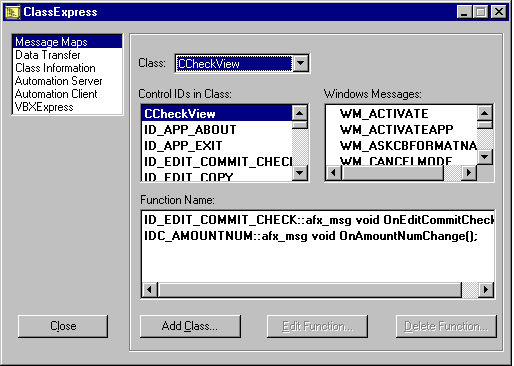Select Data Transfer in the left list

point(67,55)
